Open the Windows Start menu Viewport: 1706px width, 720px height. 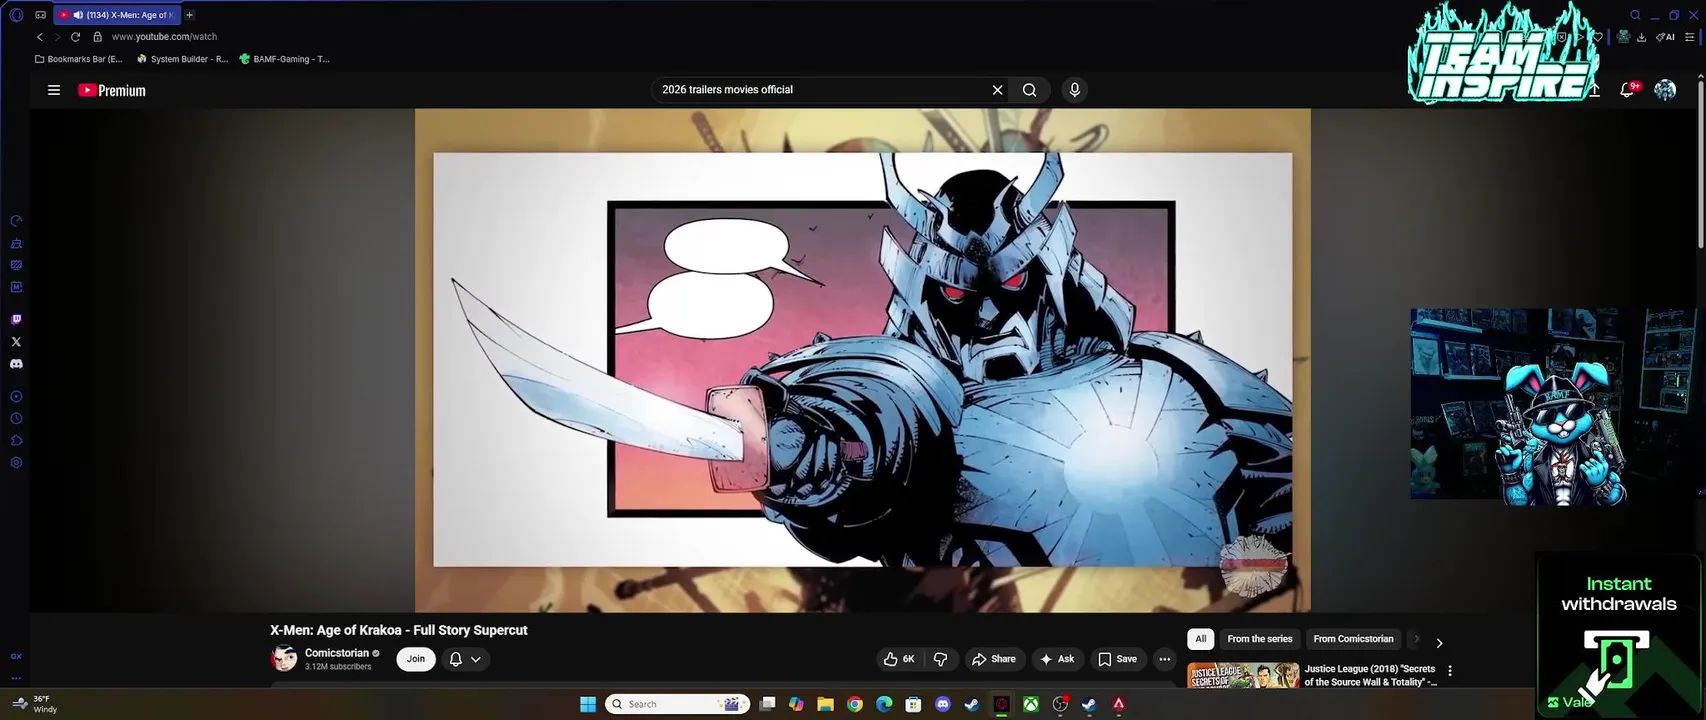coord(588,704)
